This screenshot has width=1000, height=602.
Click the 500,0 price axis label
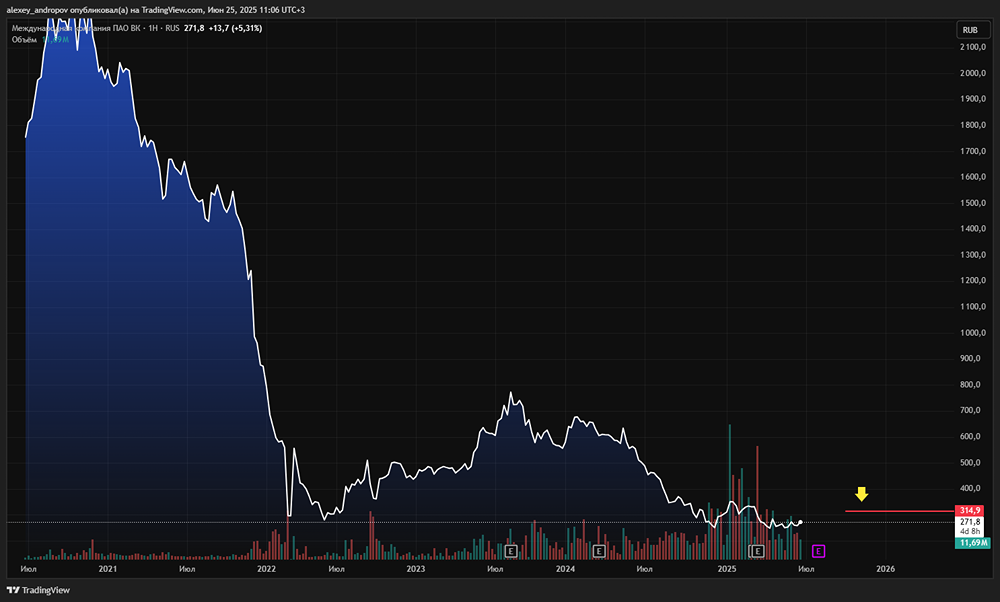970,462
